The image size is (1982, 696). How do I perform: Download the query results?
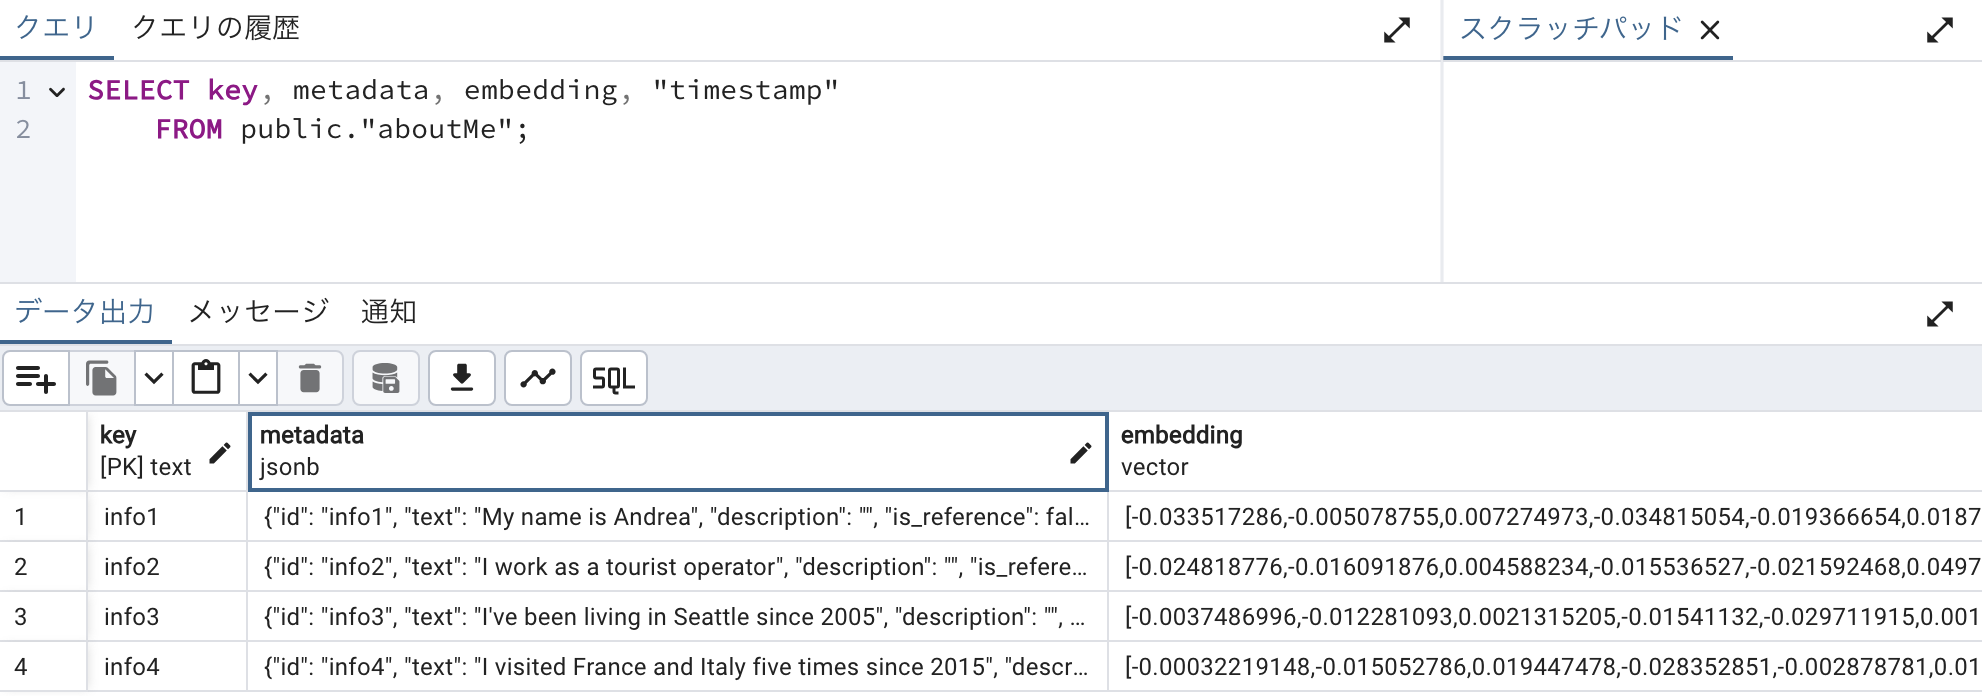461,378
